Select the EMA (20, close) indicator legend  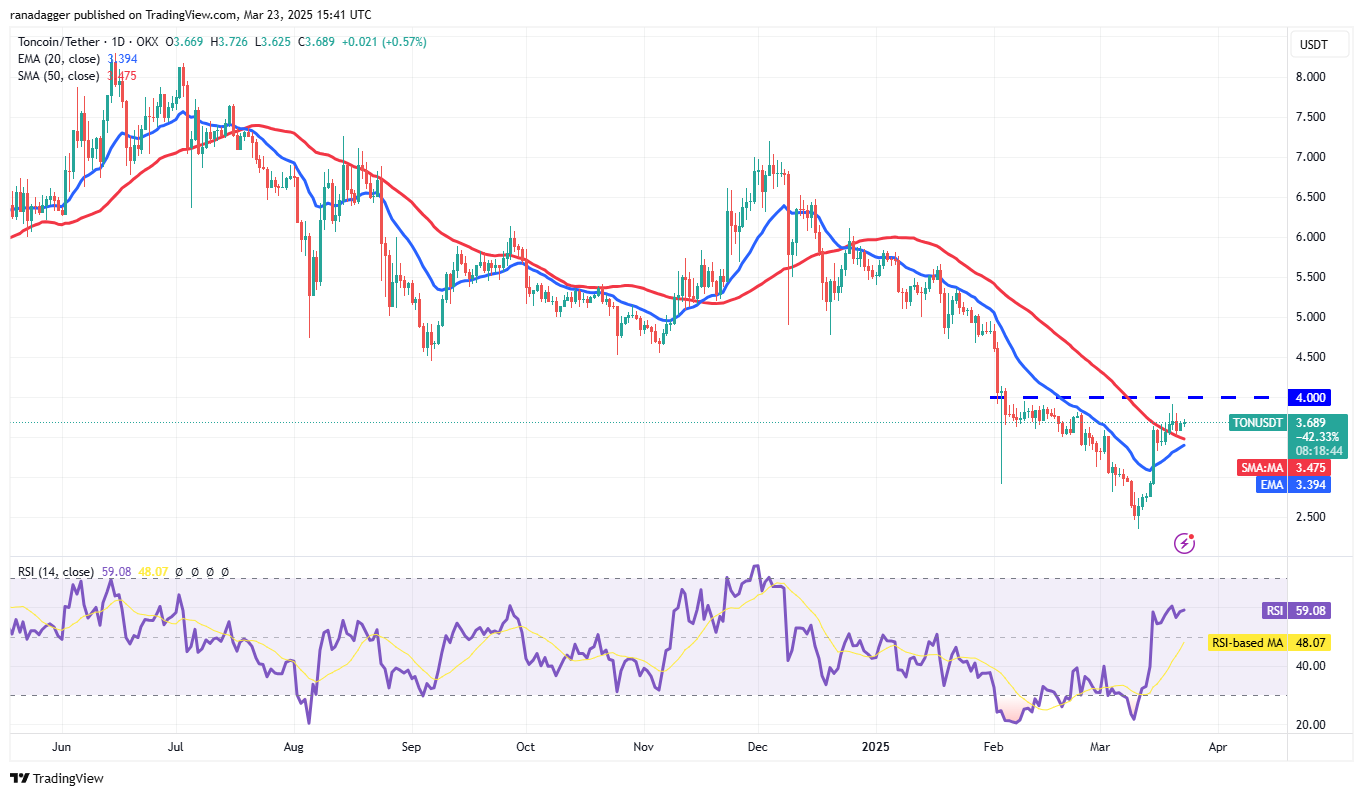pos(56,59)
